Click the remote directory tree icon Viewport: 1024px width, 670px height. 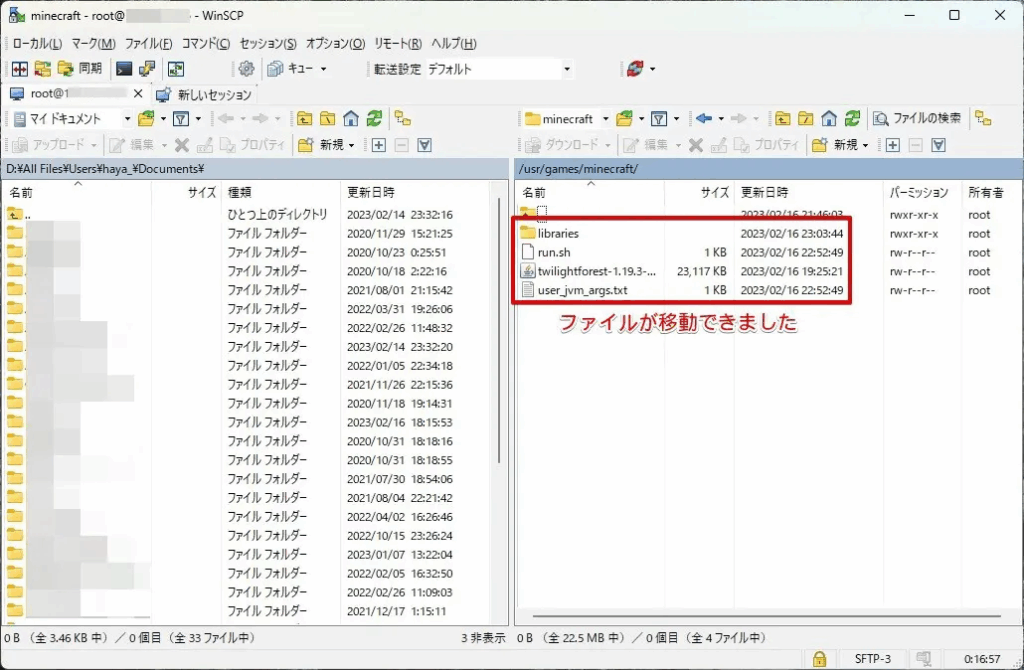click(x=983, y=118)
